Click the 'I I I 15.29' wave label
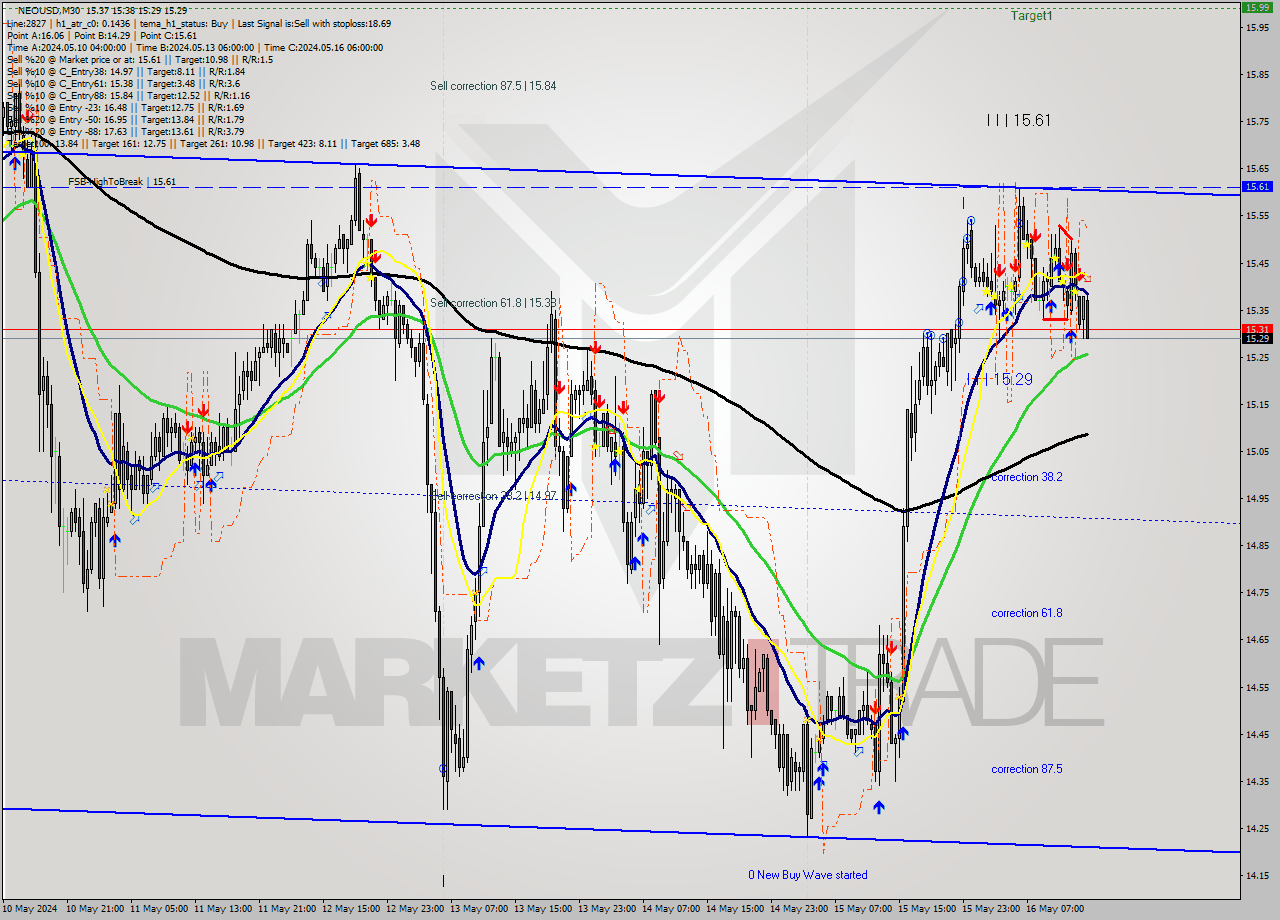Image resolution: width=1280 pixels, height=920 pixels. click(999, 379)
